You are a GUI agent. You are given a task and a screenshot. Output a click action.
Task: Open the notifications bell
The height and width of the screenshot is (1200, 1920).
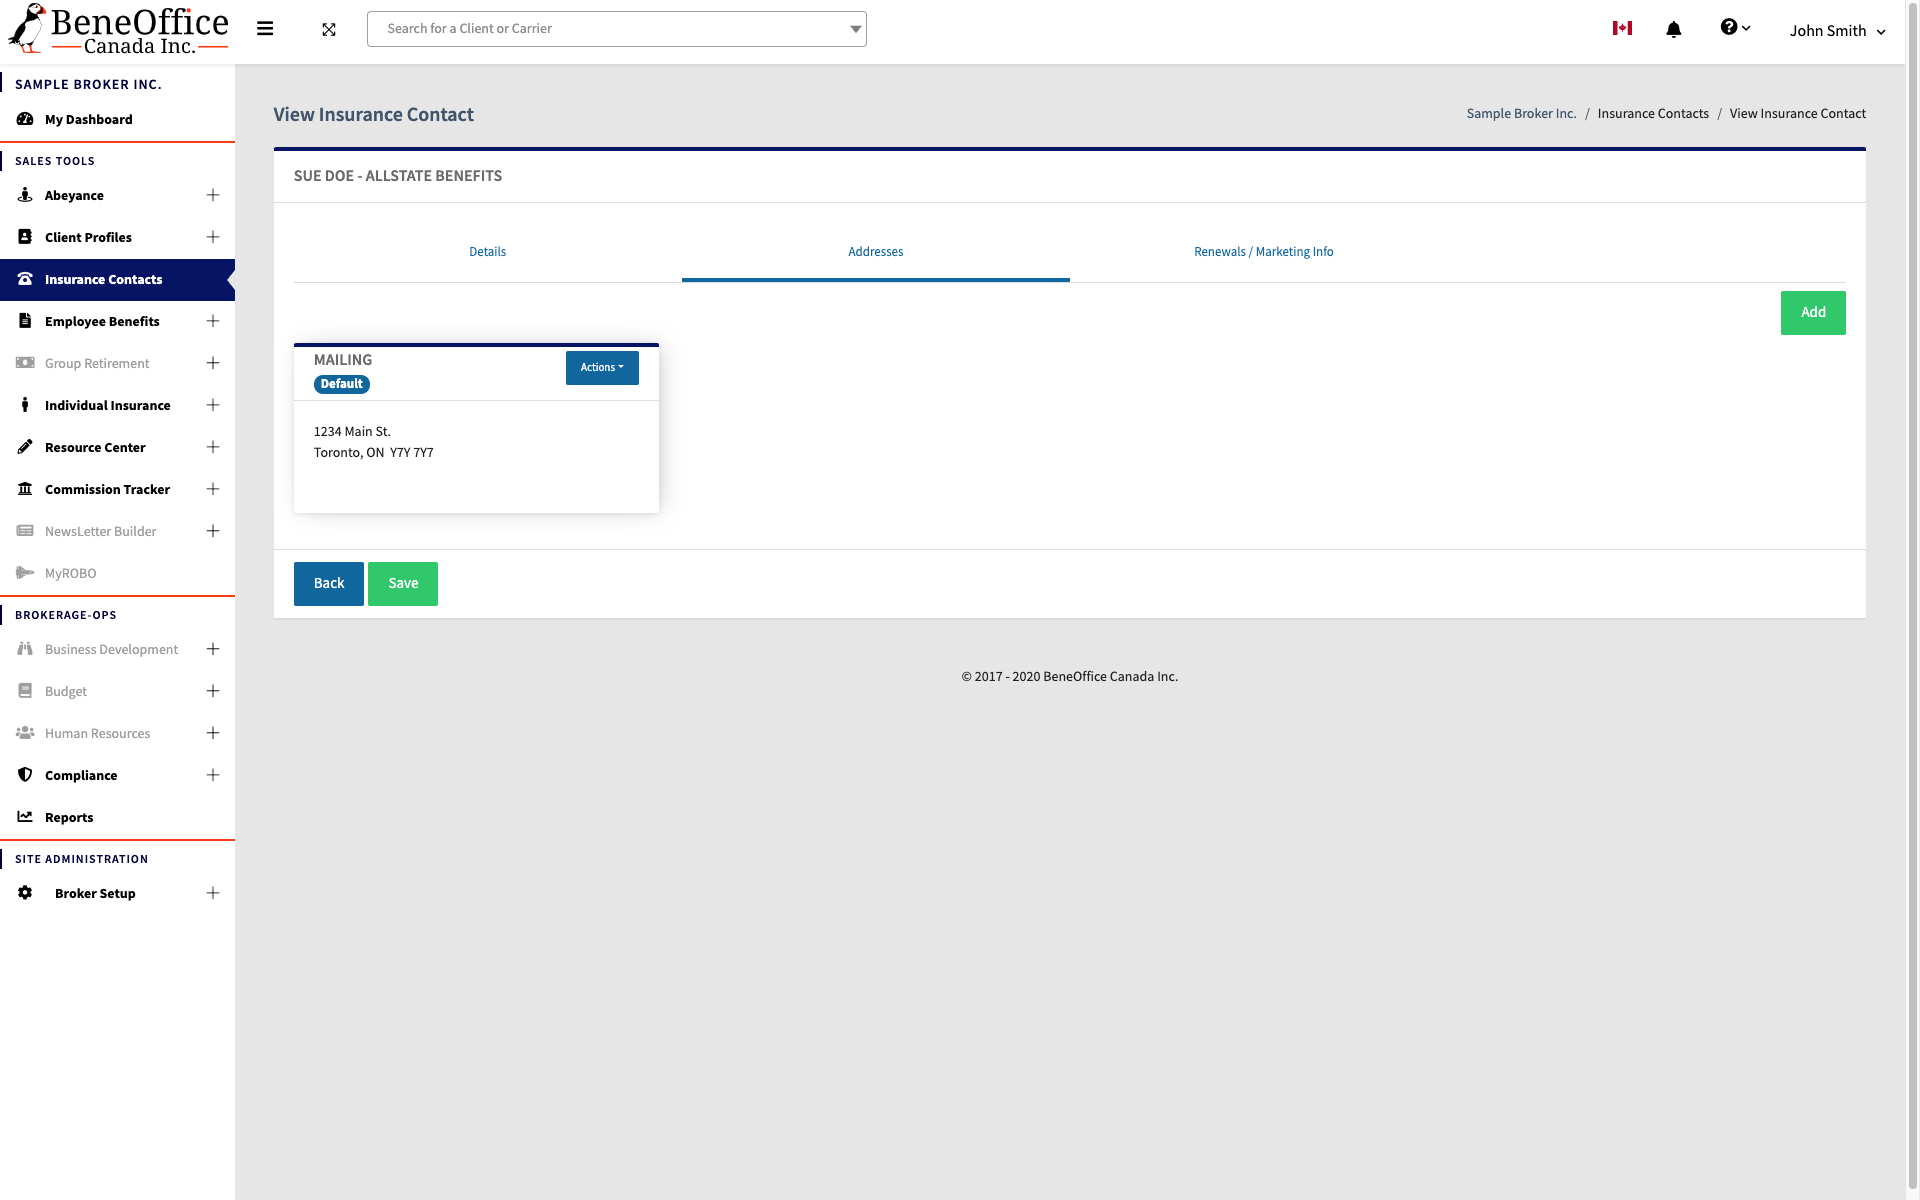1673,30
